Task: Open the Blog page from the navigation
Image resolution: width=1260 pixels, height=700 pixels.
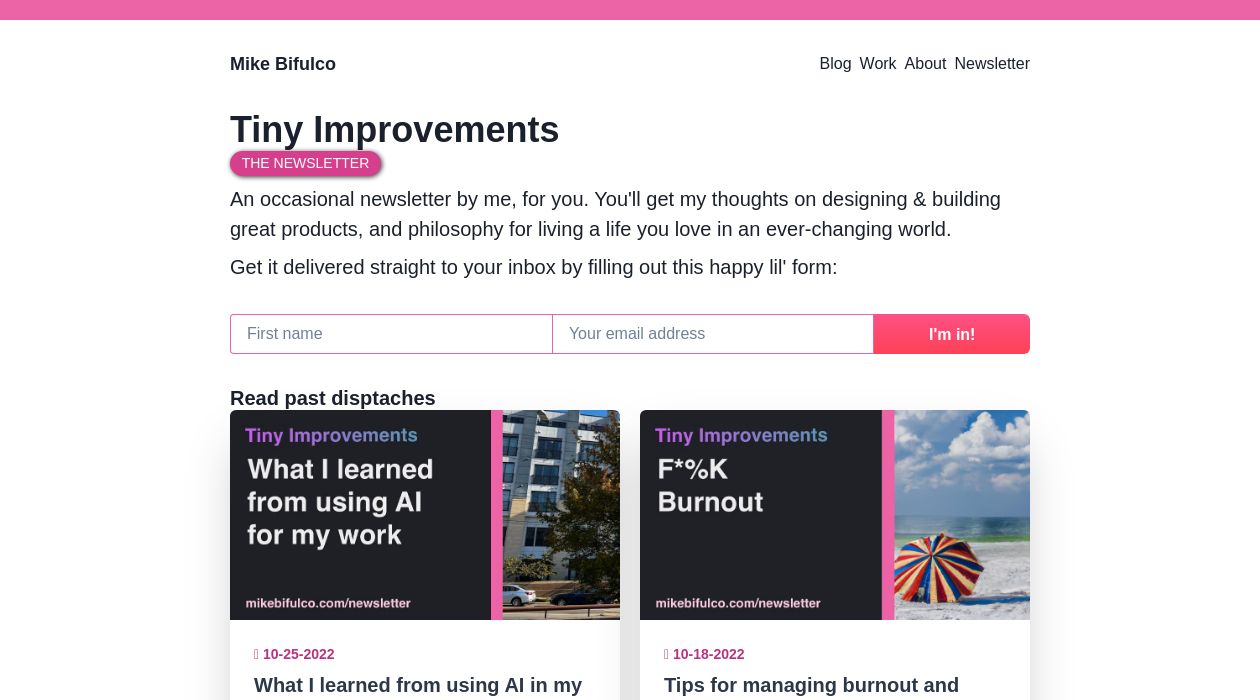Action: [x=835, y=63]
